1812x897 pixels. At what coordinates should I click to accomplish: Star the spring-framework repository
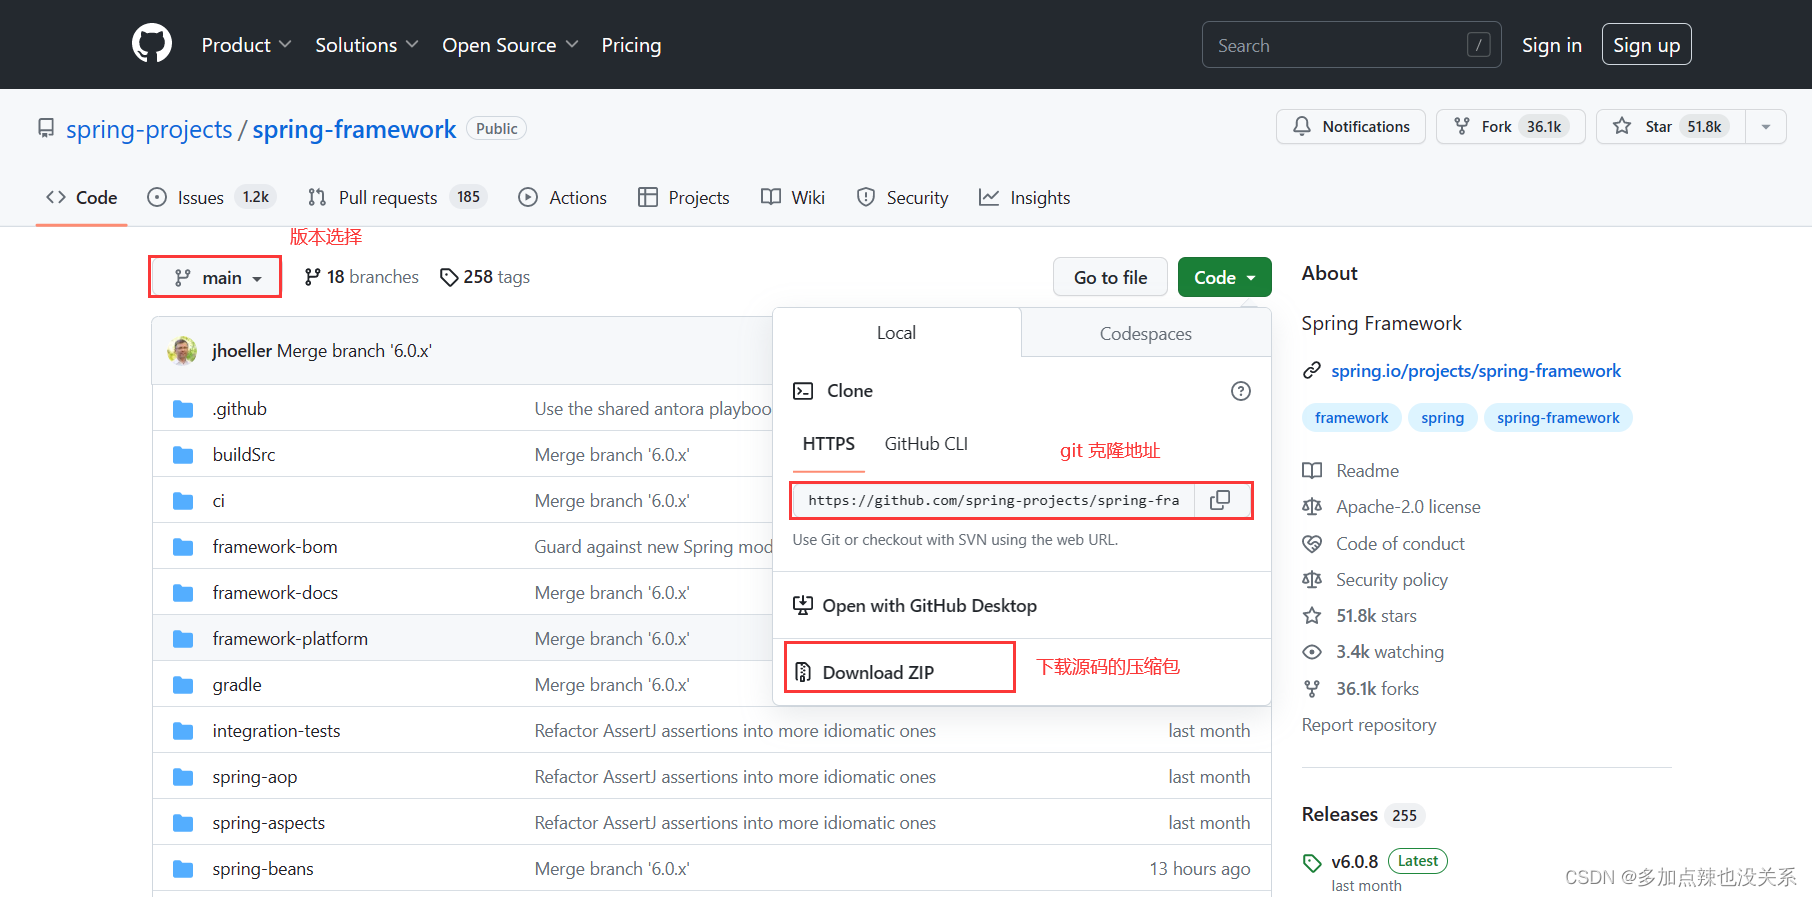tap(1671, 126)
